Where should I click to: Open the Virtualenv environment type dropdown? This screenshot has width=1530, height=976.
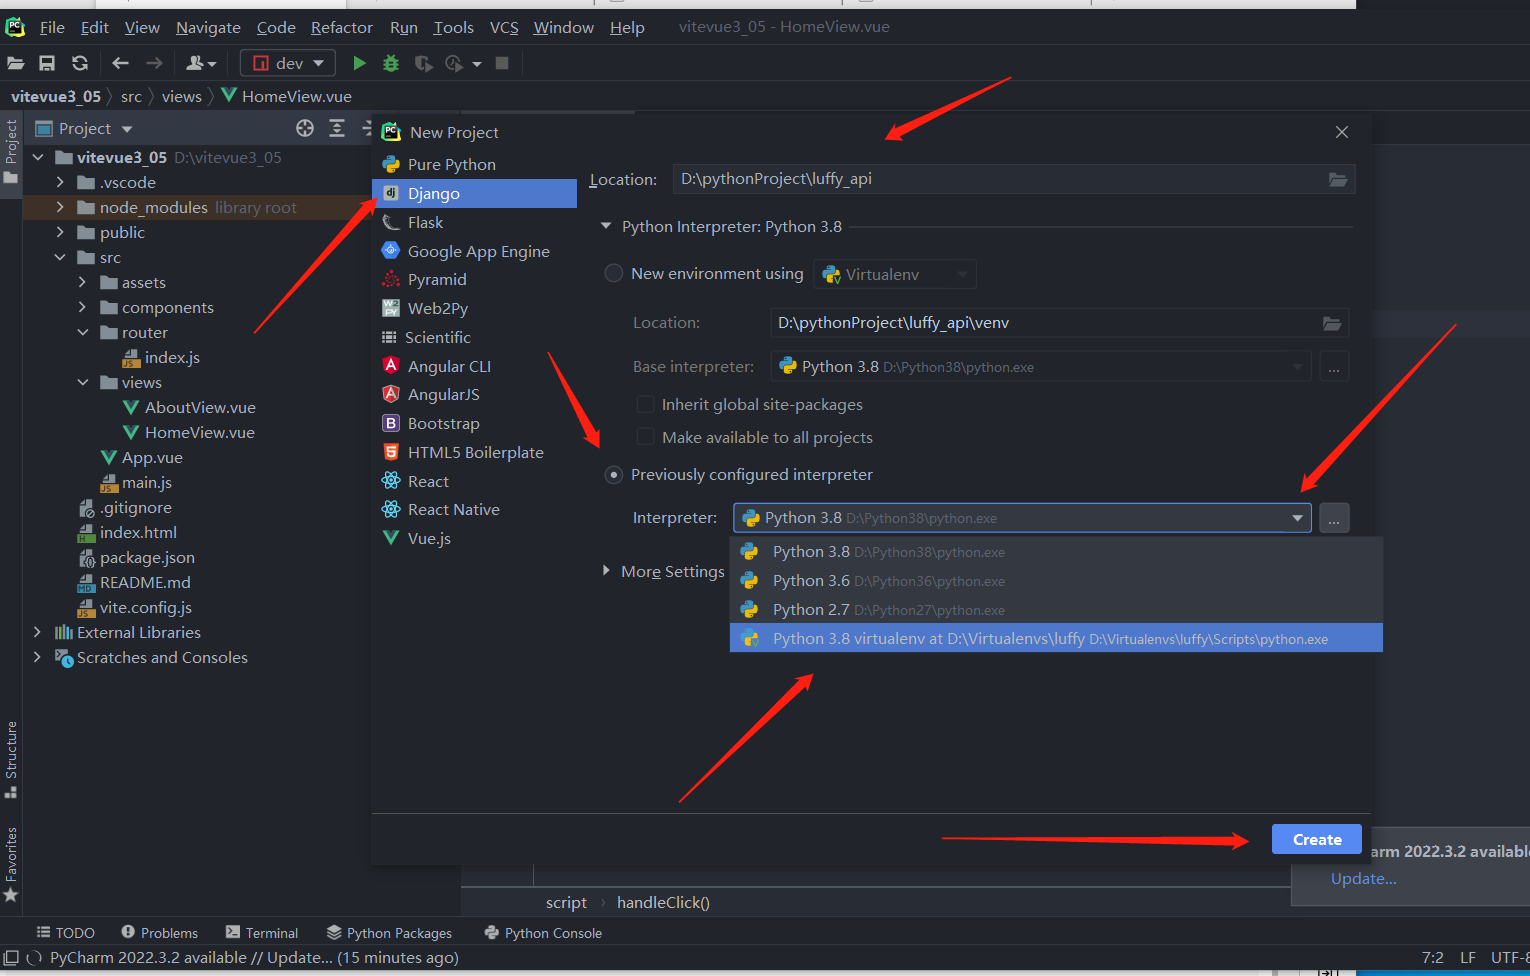(x=895, y=274)
